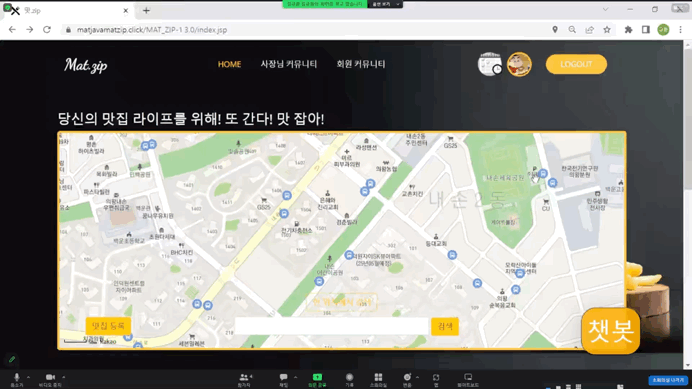Open the 챗봇 chatbot button
Screen dimensions: 692x389
pos(611,331)
